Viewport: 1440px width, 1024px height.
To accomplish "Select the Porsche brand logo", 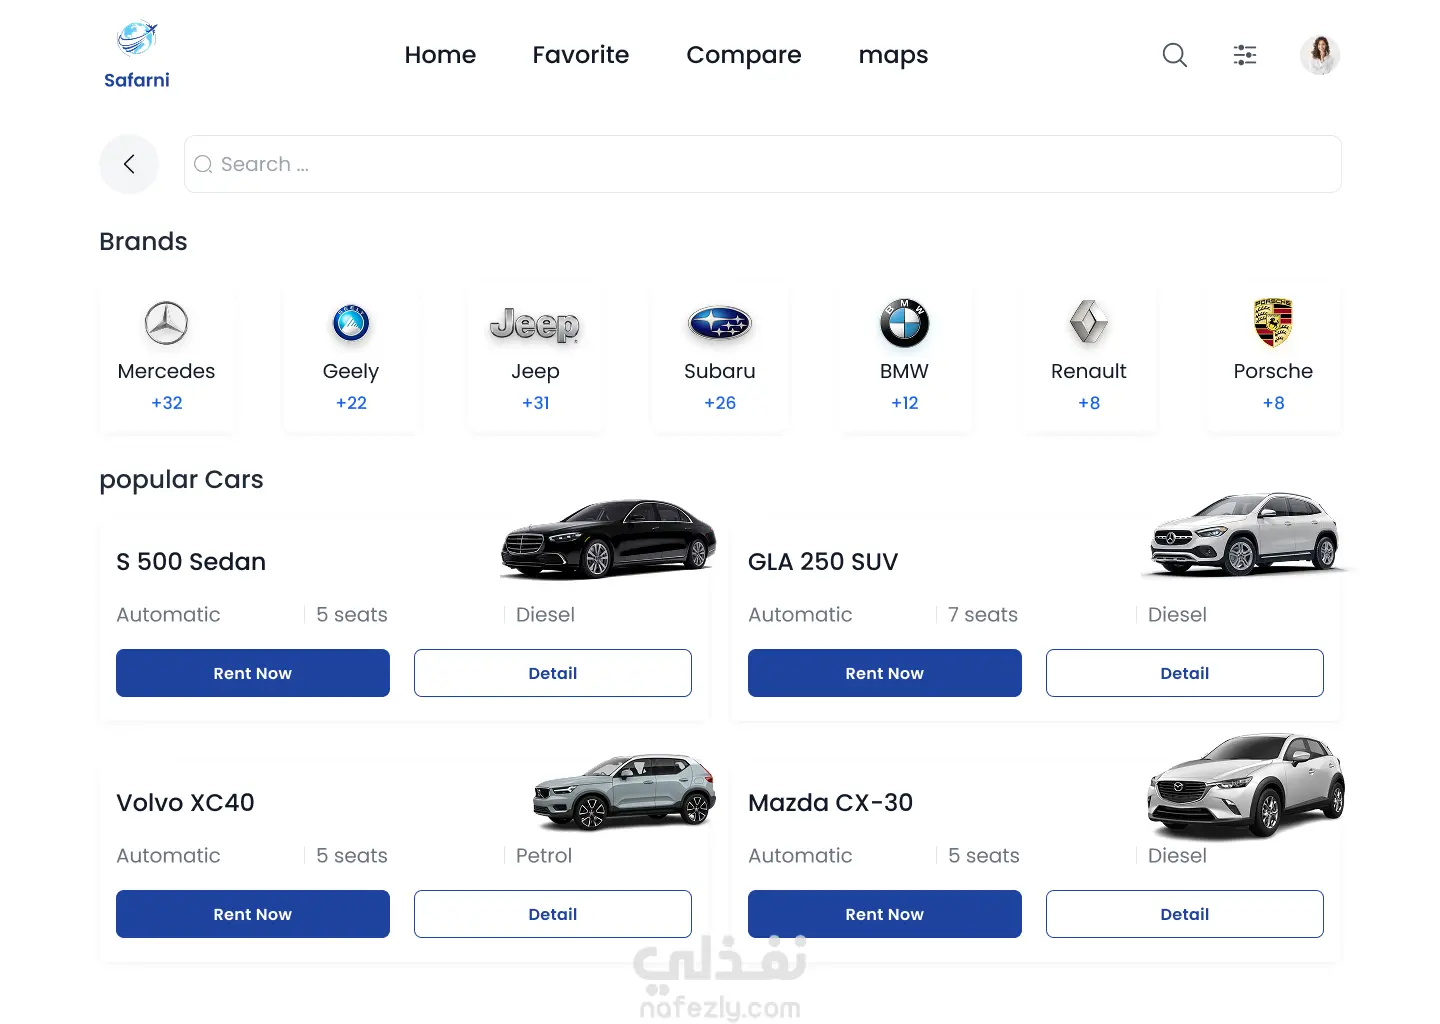I will click(1273, 322).
